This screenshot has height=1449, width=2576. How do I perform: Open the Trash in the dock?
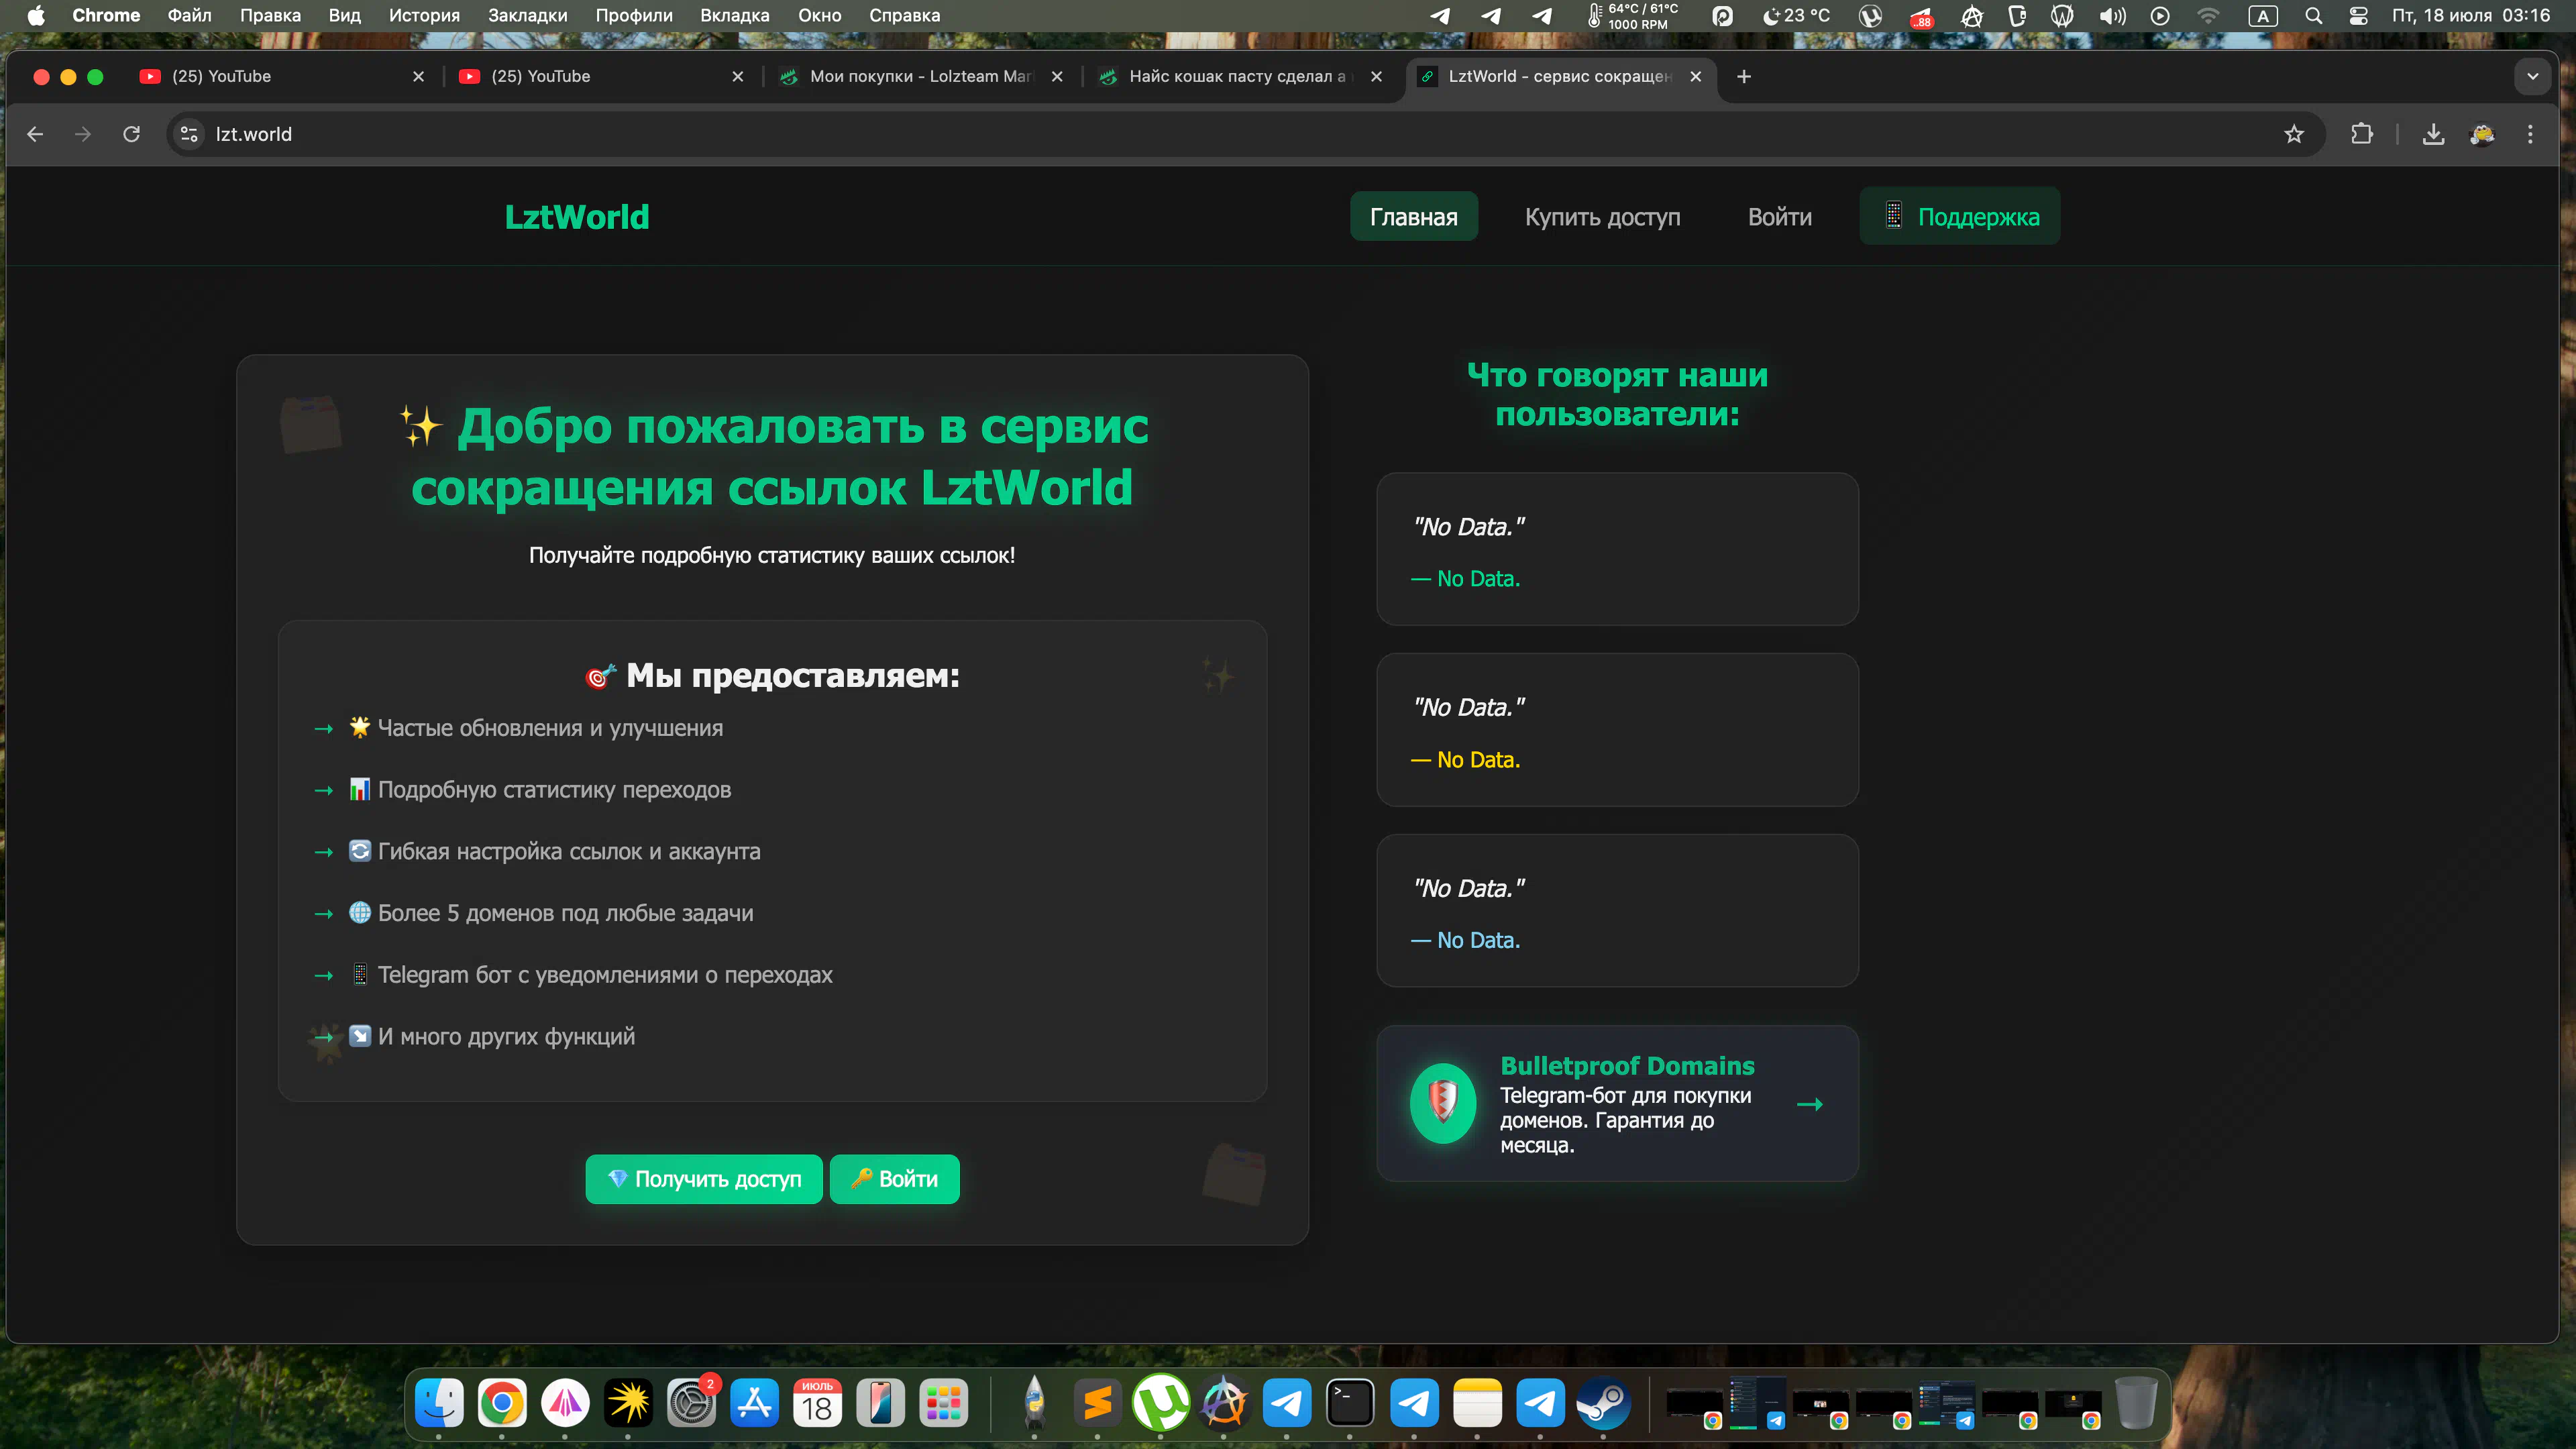(2135, 1403)
